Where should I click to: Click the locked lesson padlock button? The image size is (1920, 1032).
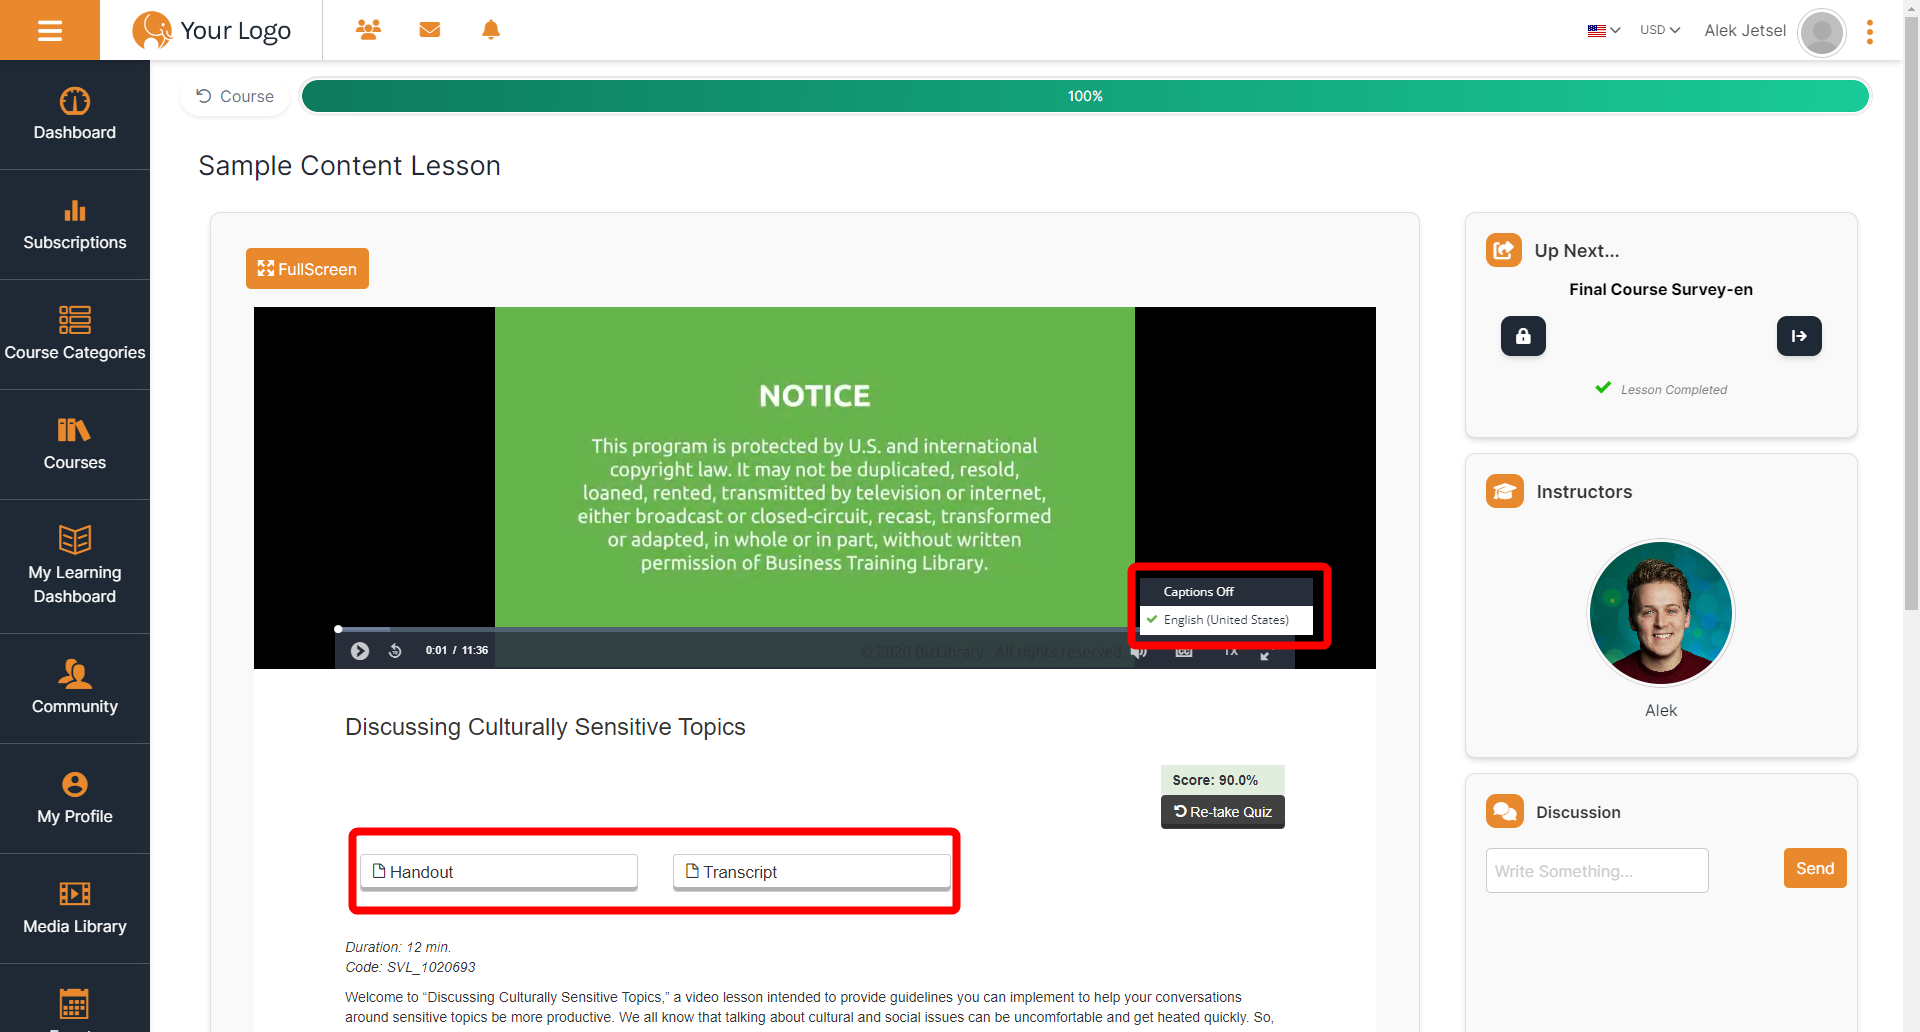(1523, 336)
